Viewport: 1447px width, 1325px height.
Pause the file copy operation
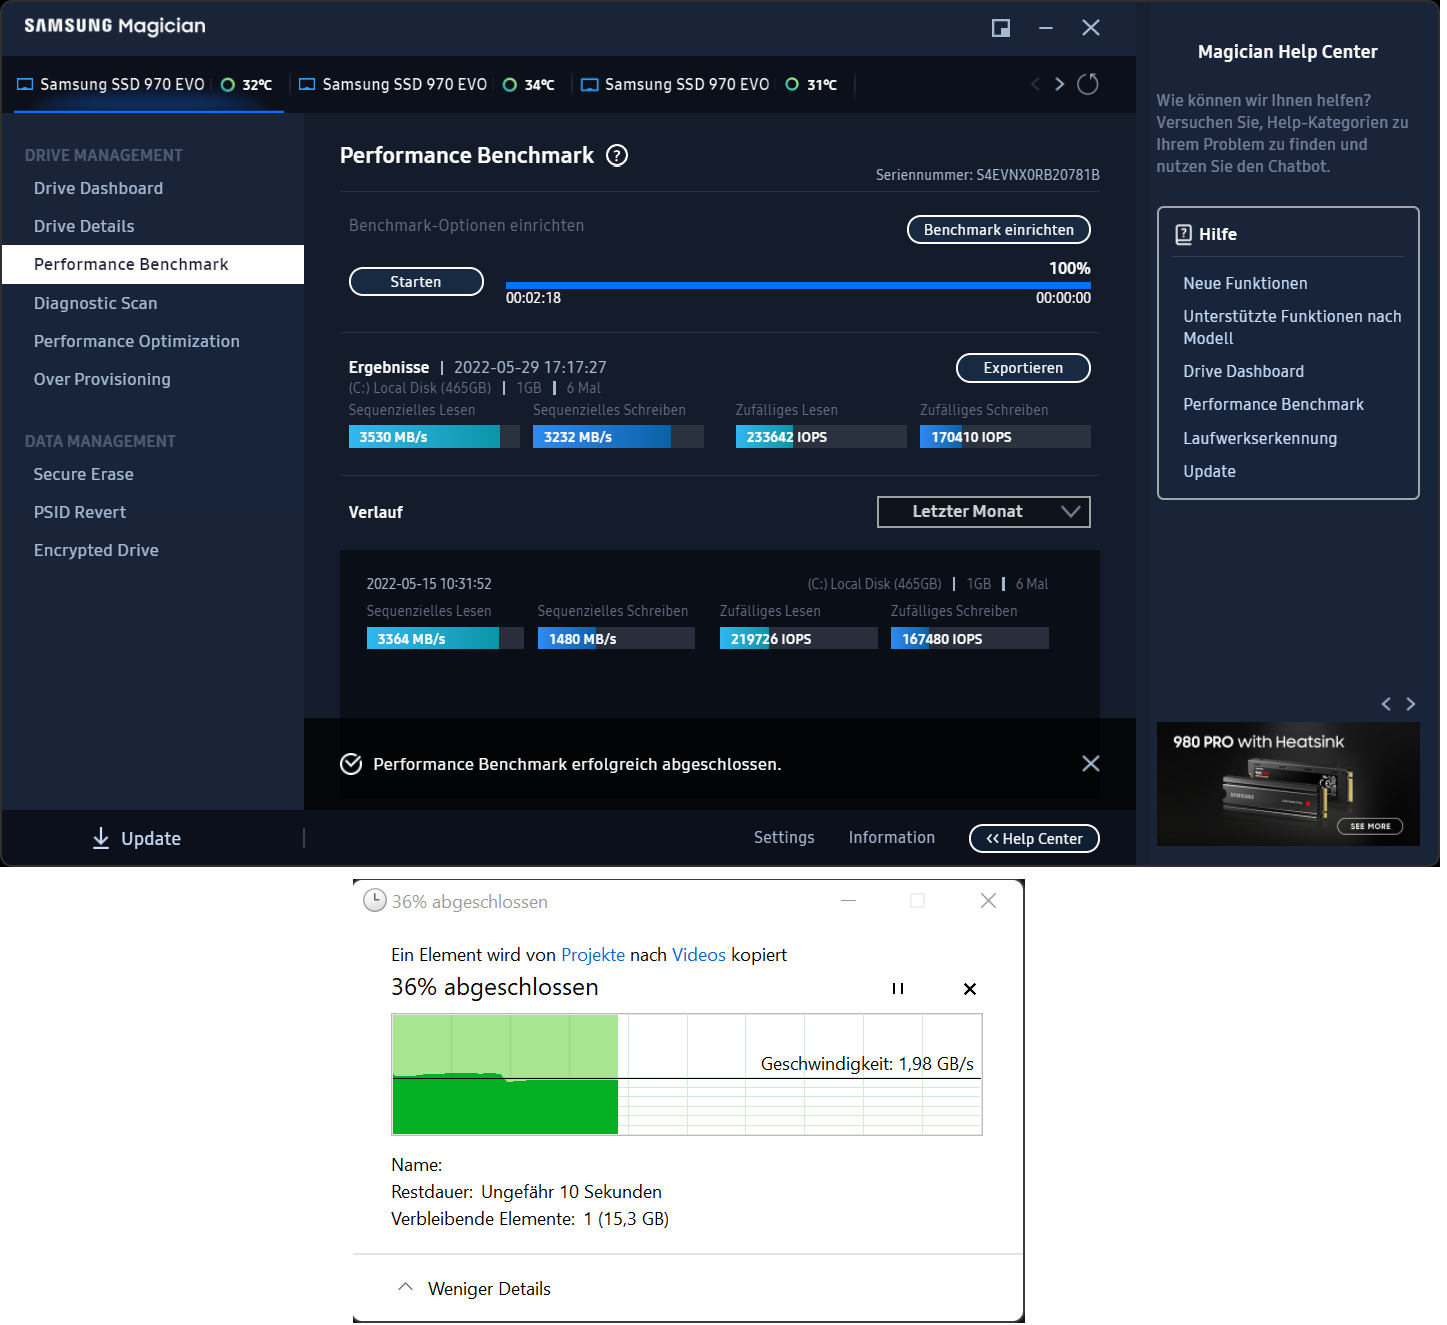[x=898, y=989]
